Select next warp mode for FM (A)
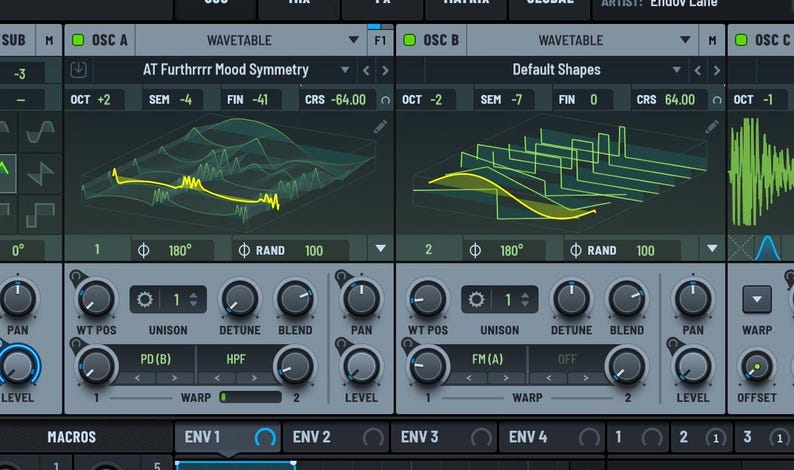The width and height of the screenshot is (794, 470). pyautogui.click(x=506, y=378)
